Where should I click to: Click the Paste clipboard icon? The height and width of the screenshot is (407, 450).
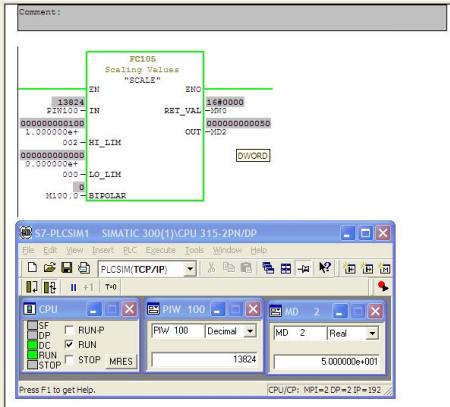246,268
